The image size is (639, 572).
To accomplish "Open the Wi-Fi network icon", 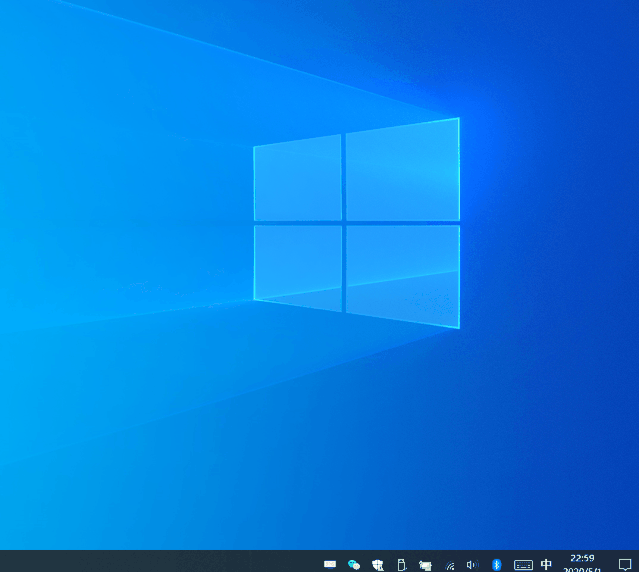I will [x=450, y=565].
